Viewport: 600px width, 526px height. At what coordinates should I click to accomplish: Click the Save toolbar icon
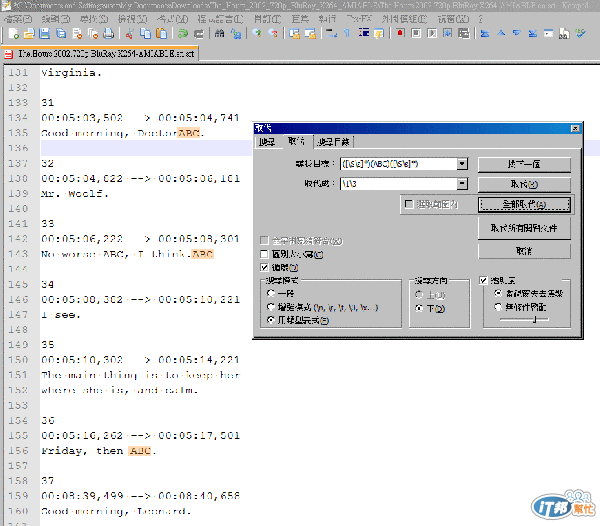[45, 34]
